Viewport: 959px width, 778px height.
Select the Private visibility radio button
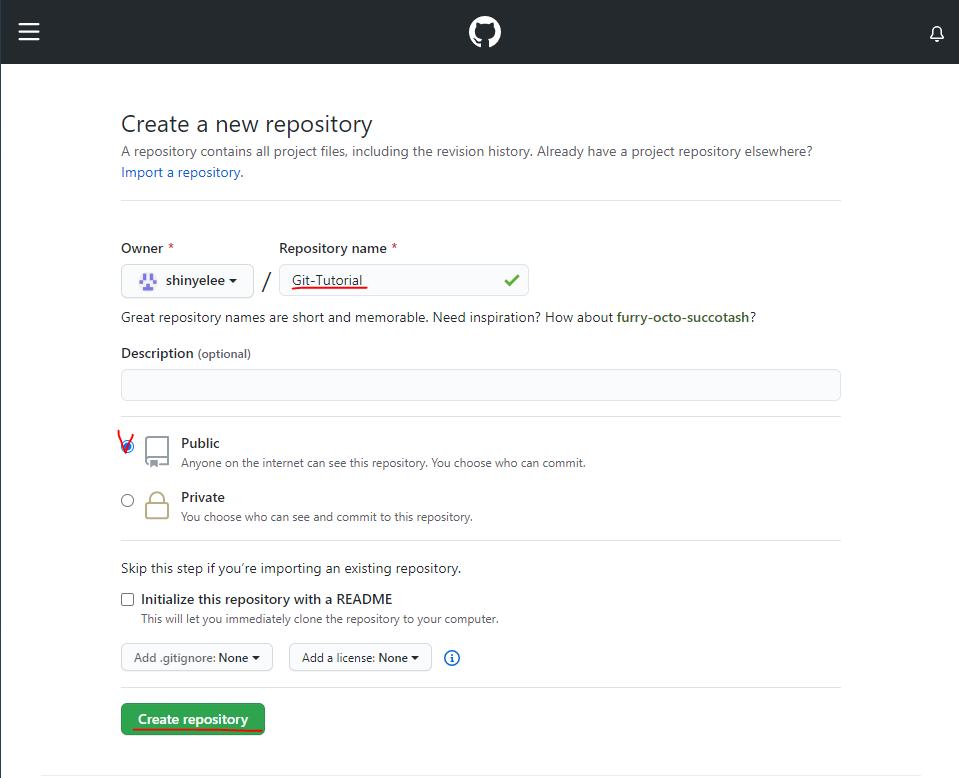127,500
